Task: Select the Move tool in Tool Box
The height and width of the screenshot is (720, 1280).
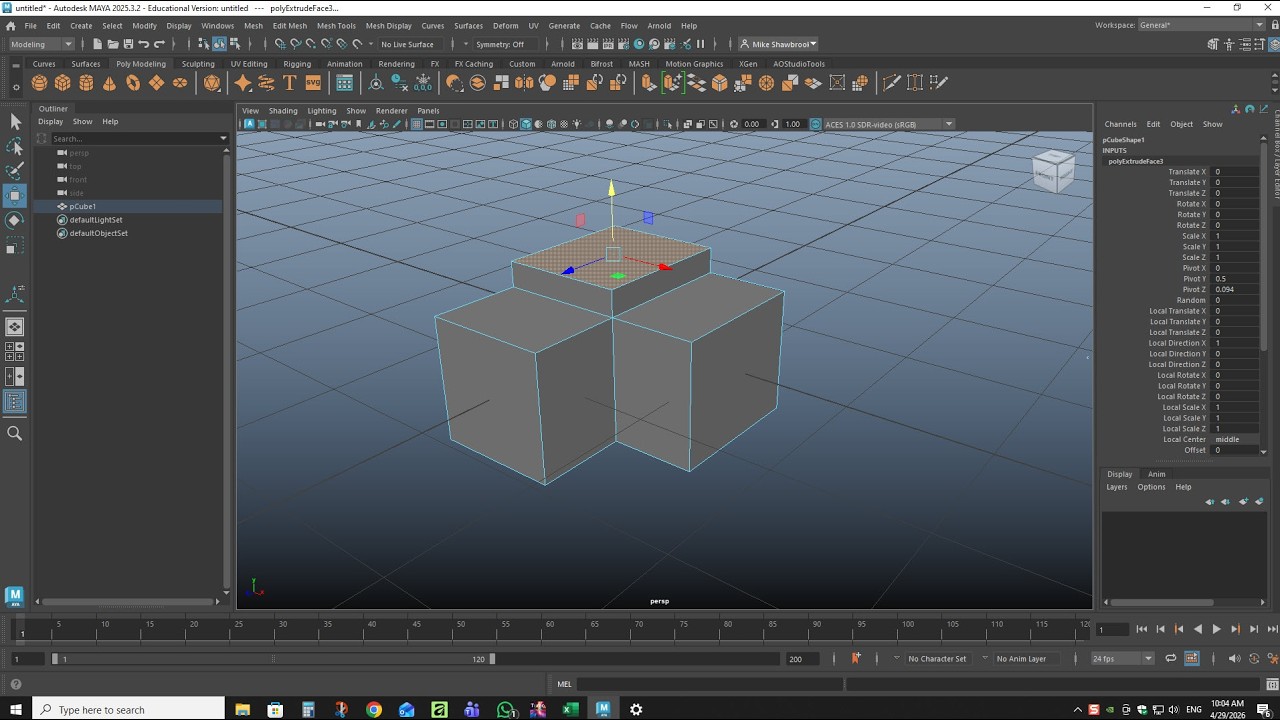Action: tap(15, 195)
